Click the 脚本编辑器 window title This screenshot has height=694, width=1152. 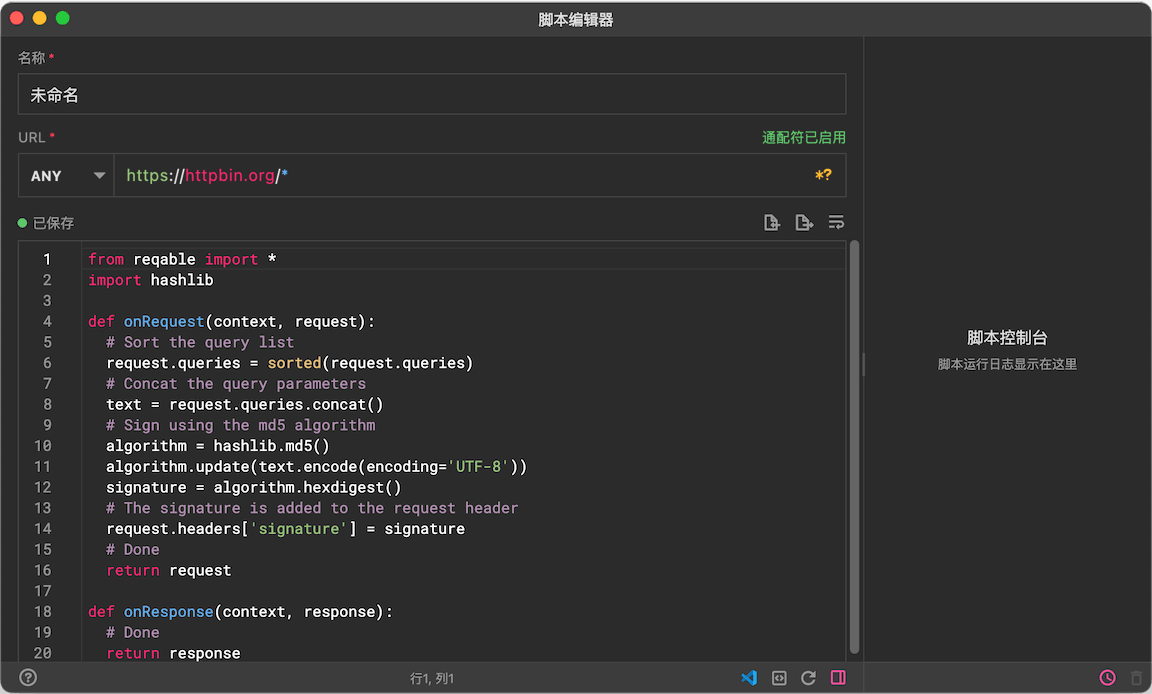tap(576, 20)
